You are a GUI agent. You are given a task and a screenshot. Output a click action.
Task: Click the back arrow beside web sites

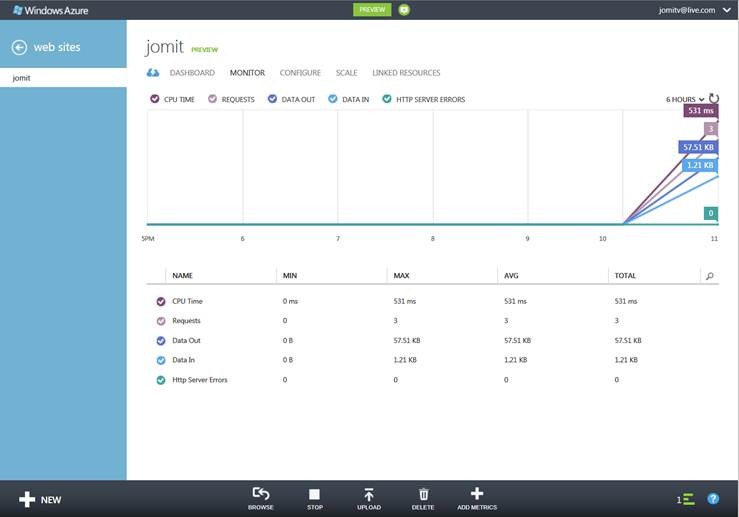19,48
